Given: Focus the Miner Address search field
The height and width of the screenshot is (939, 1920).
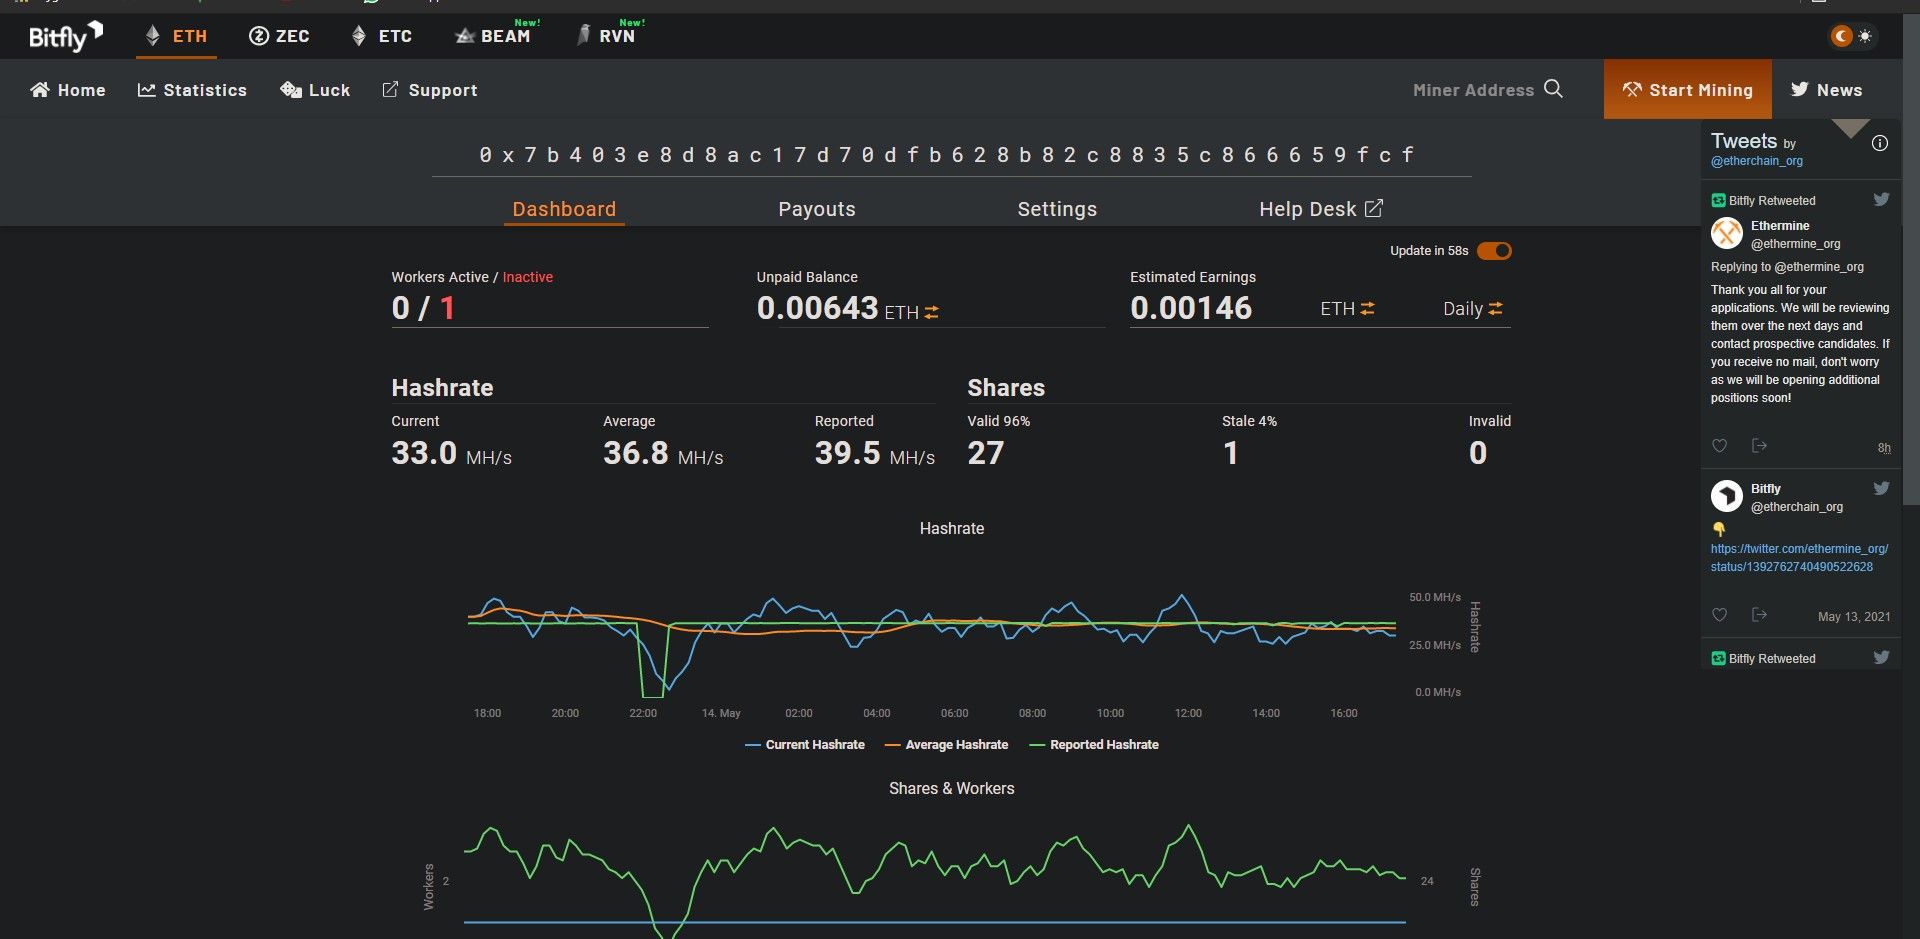Looking at the screenshot, I should pos(1473,90).
